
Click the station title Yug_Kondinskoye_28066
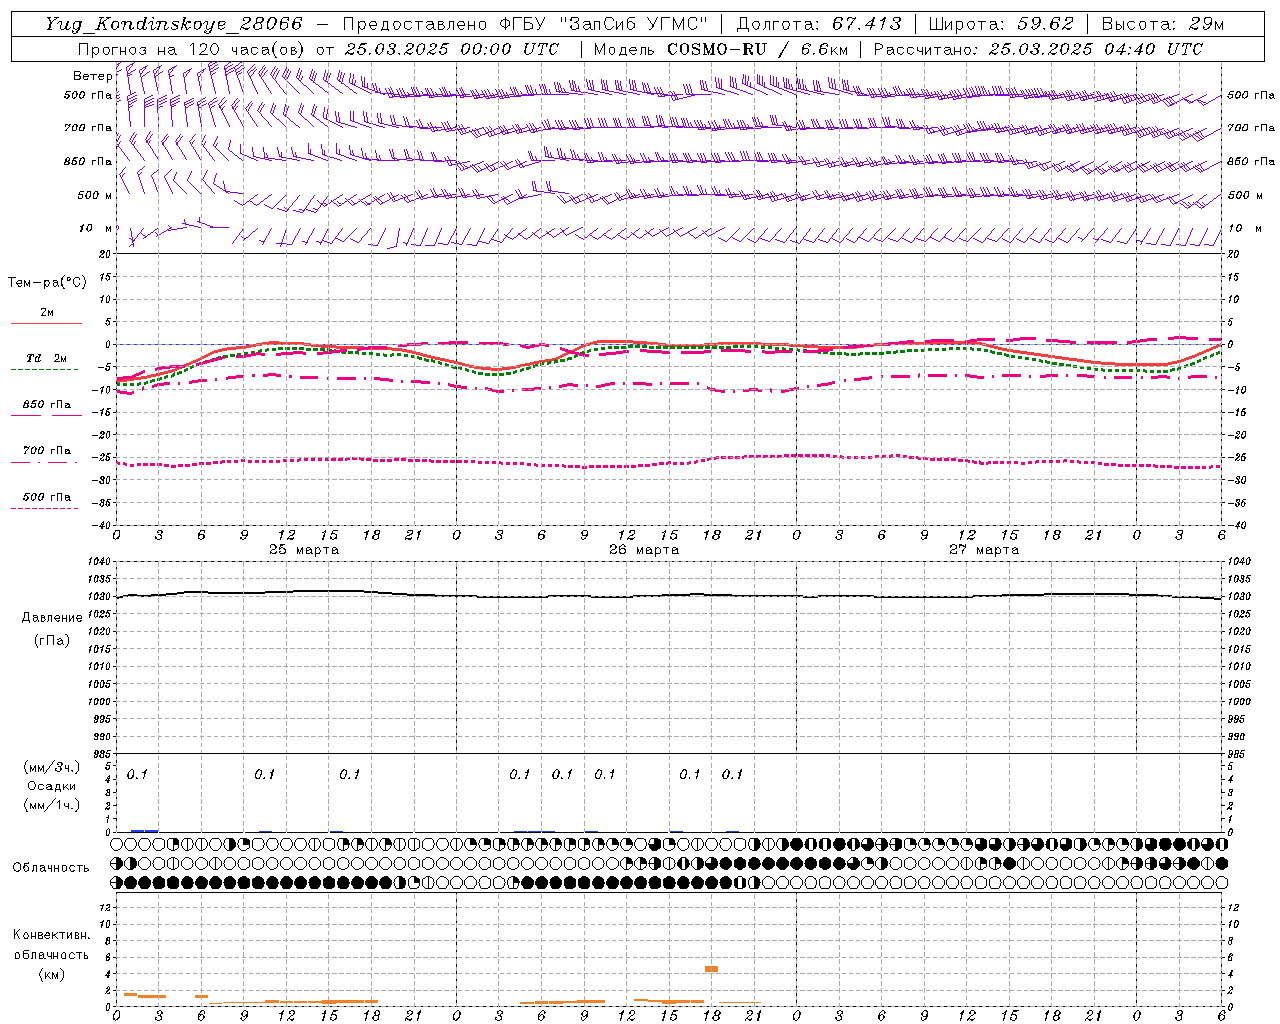coord(174,24)
